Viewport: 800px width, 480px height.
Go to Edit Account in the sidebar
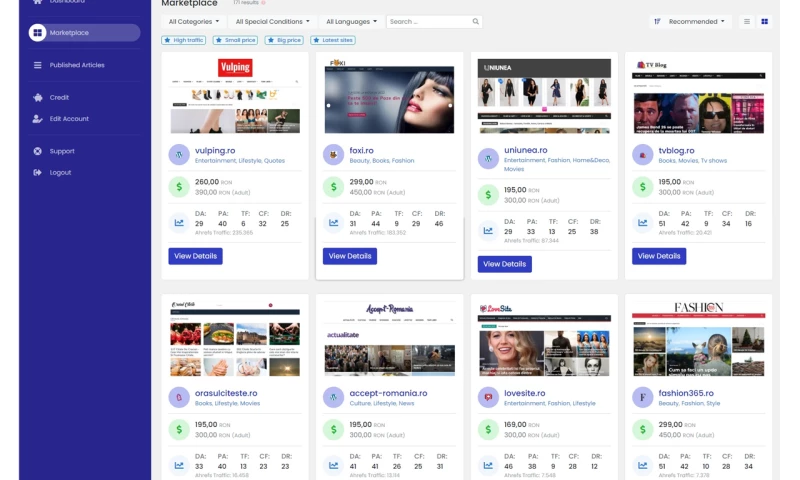coord(69,119)
